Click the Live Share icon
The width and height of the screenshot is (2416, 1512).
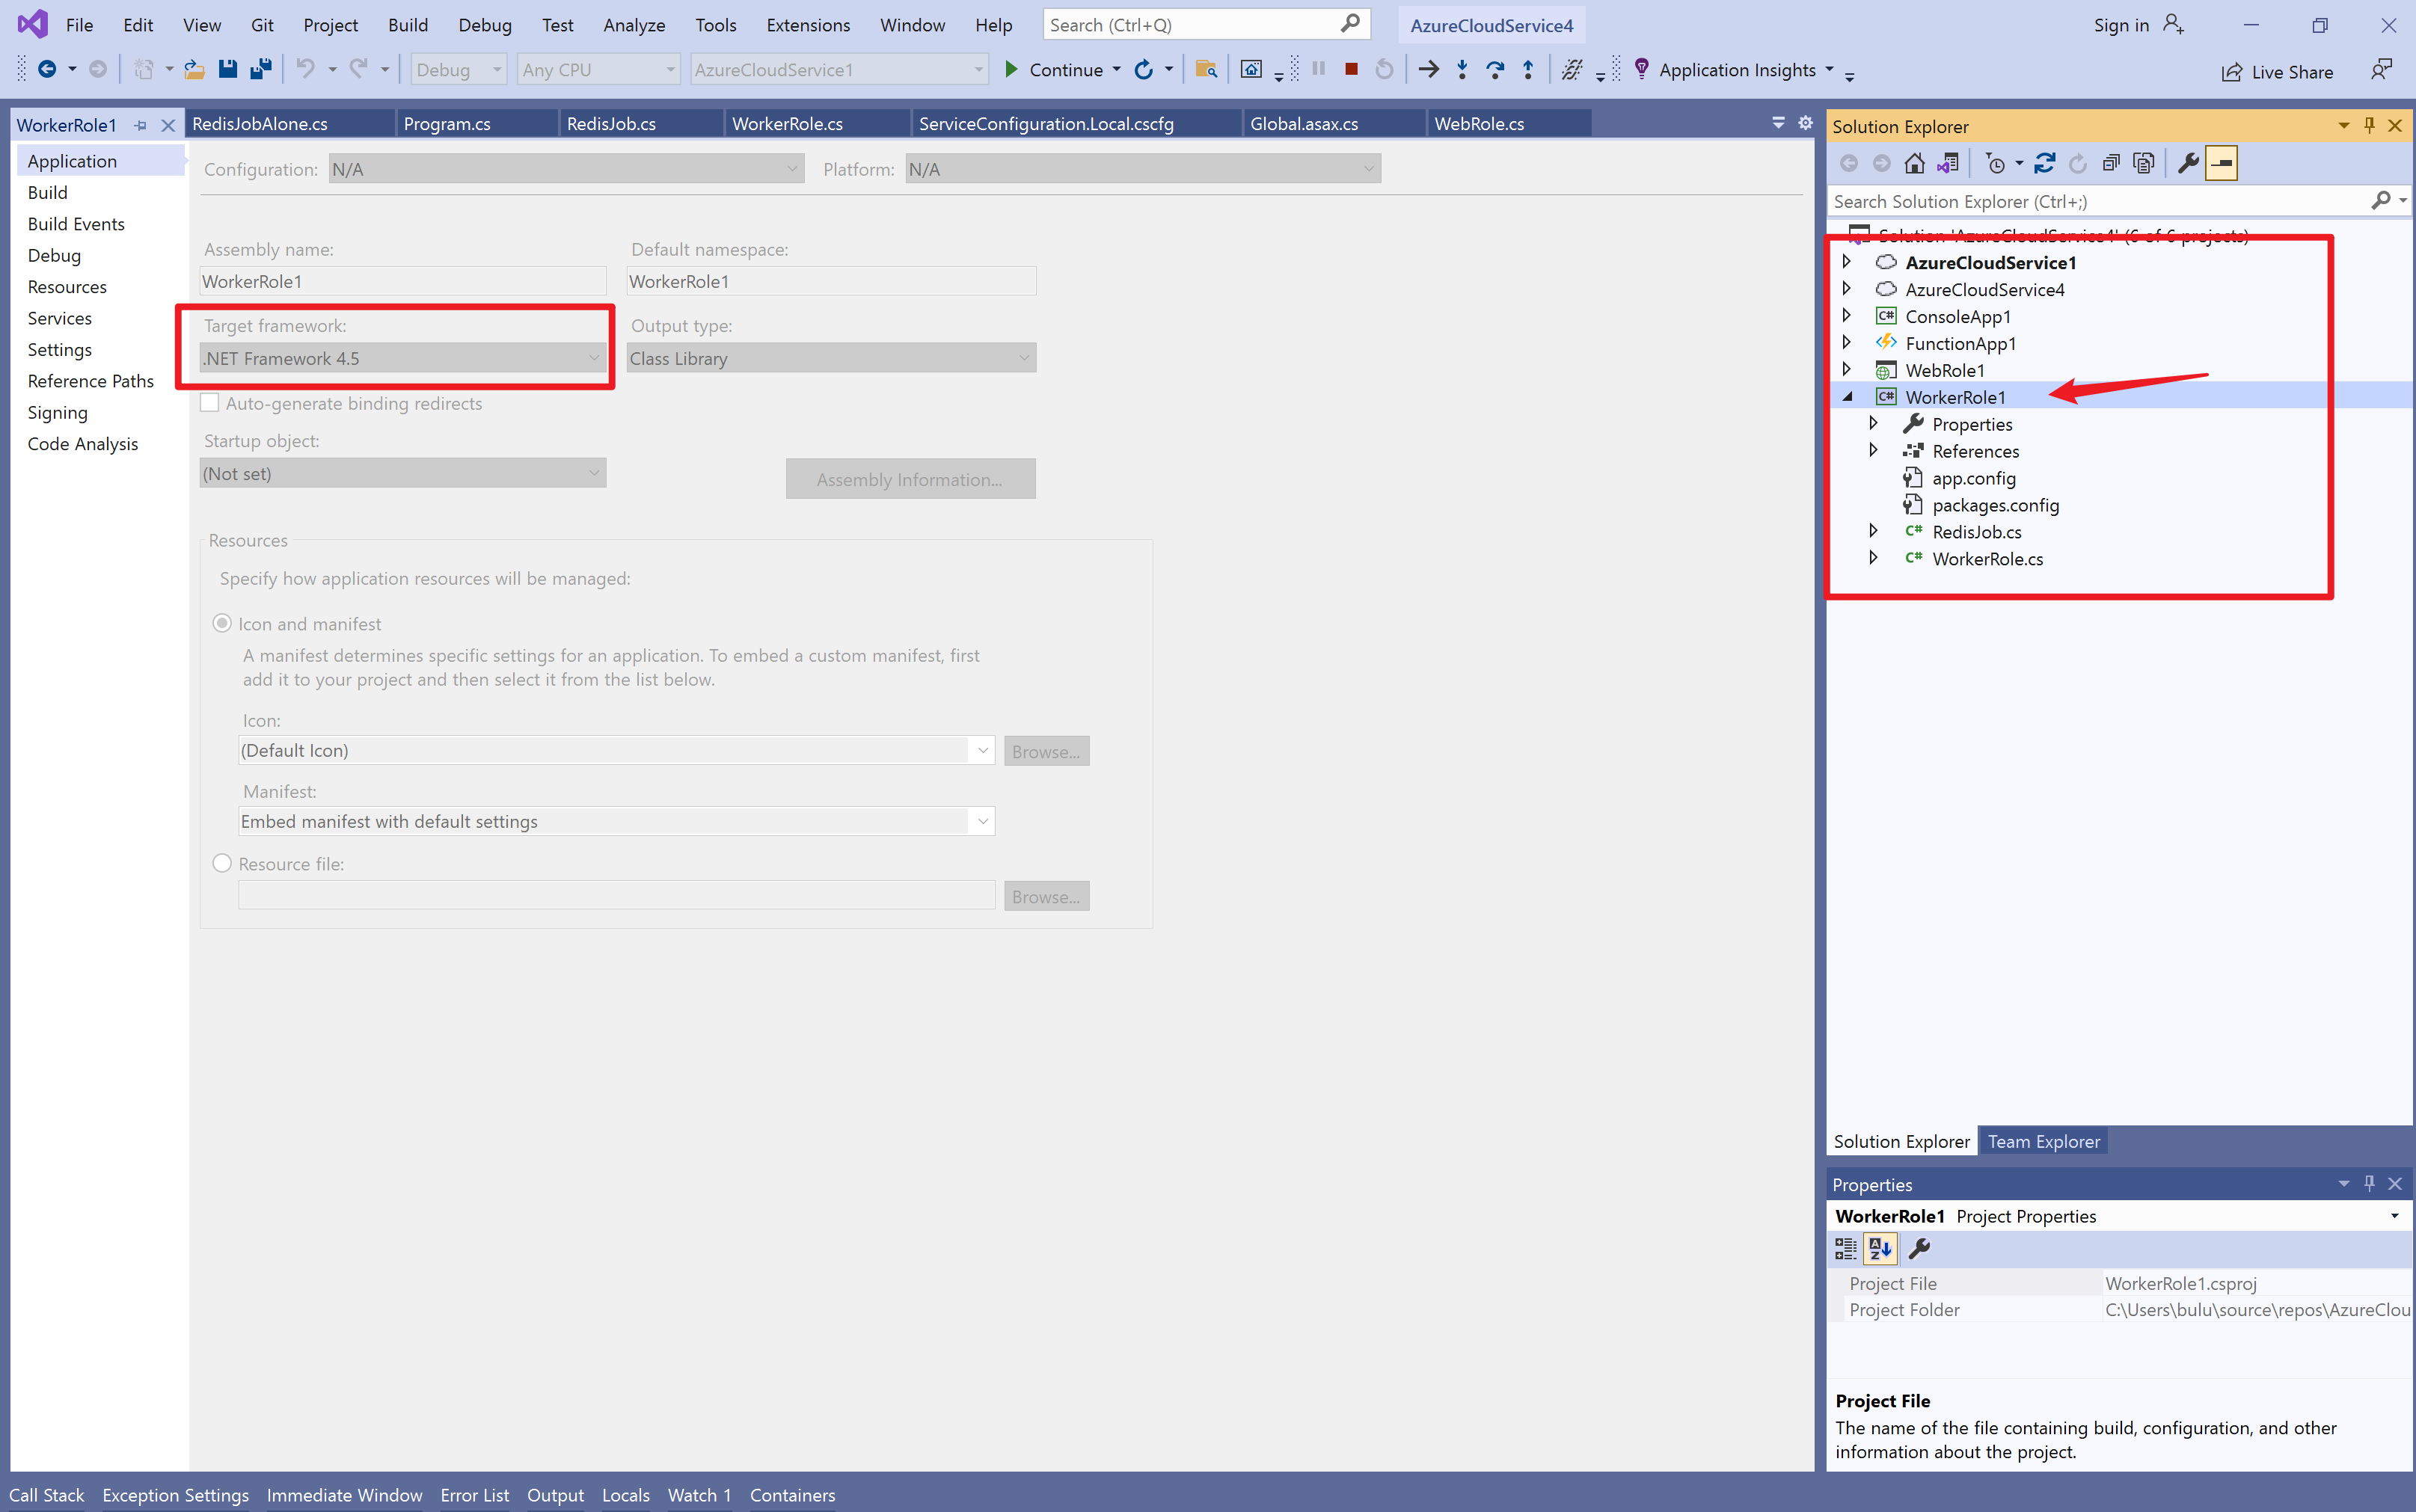pyautogui.click(x=2231, y=72)
